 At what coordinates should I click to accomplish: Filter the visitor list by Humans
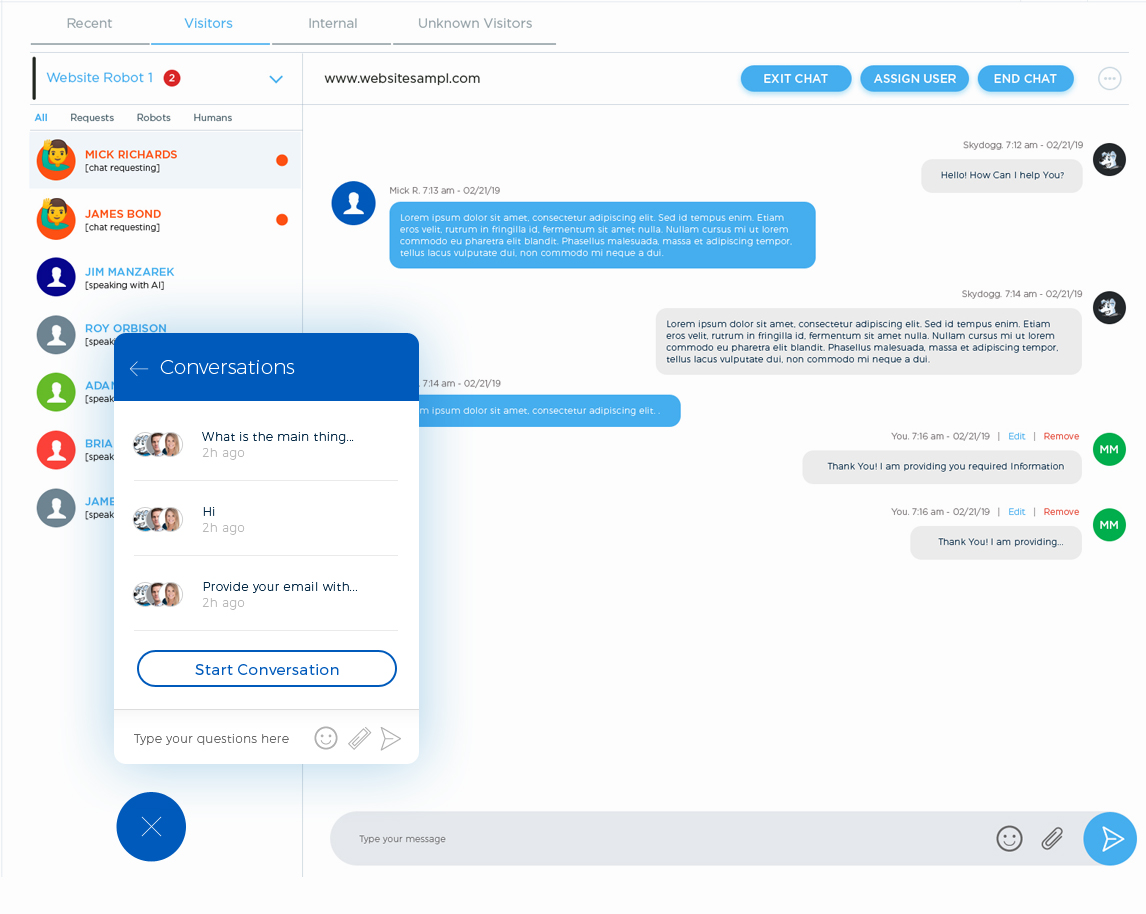(213, 118)
